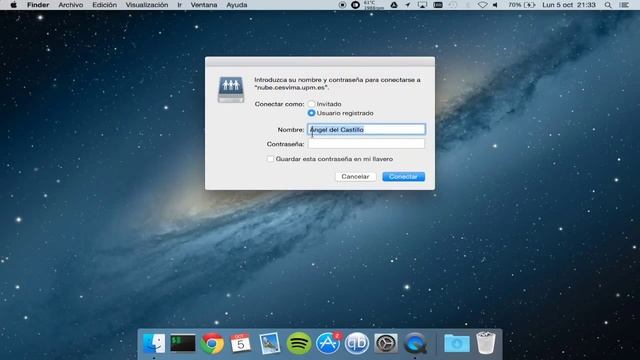Open System Preferences in the dock
Image resolution: width=640 pixels, height=360 pixels.
(386, 343)
